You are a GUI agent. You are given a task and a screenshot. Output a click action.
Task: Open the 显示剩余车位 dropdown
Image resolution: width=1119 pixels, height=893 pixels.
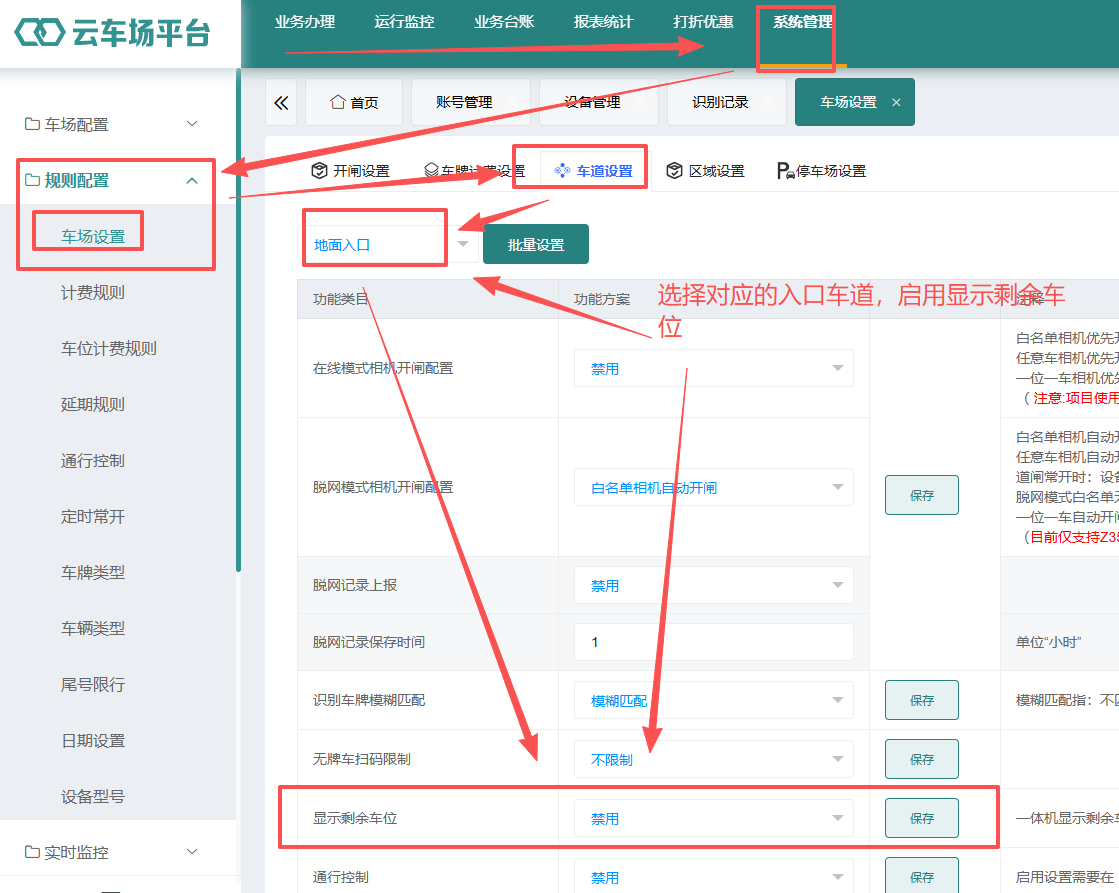tap(714, 818)
